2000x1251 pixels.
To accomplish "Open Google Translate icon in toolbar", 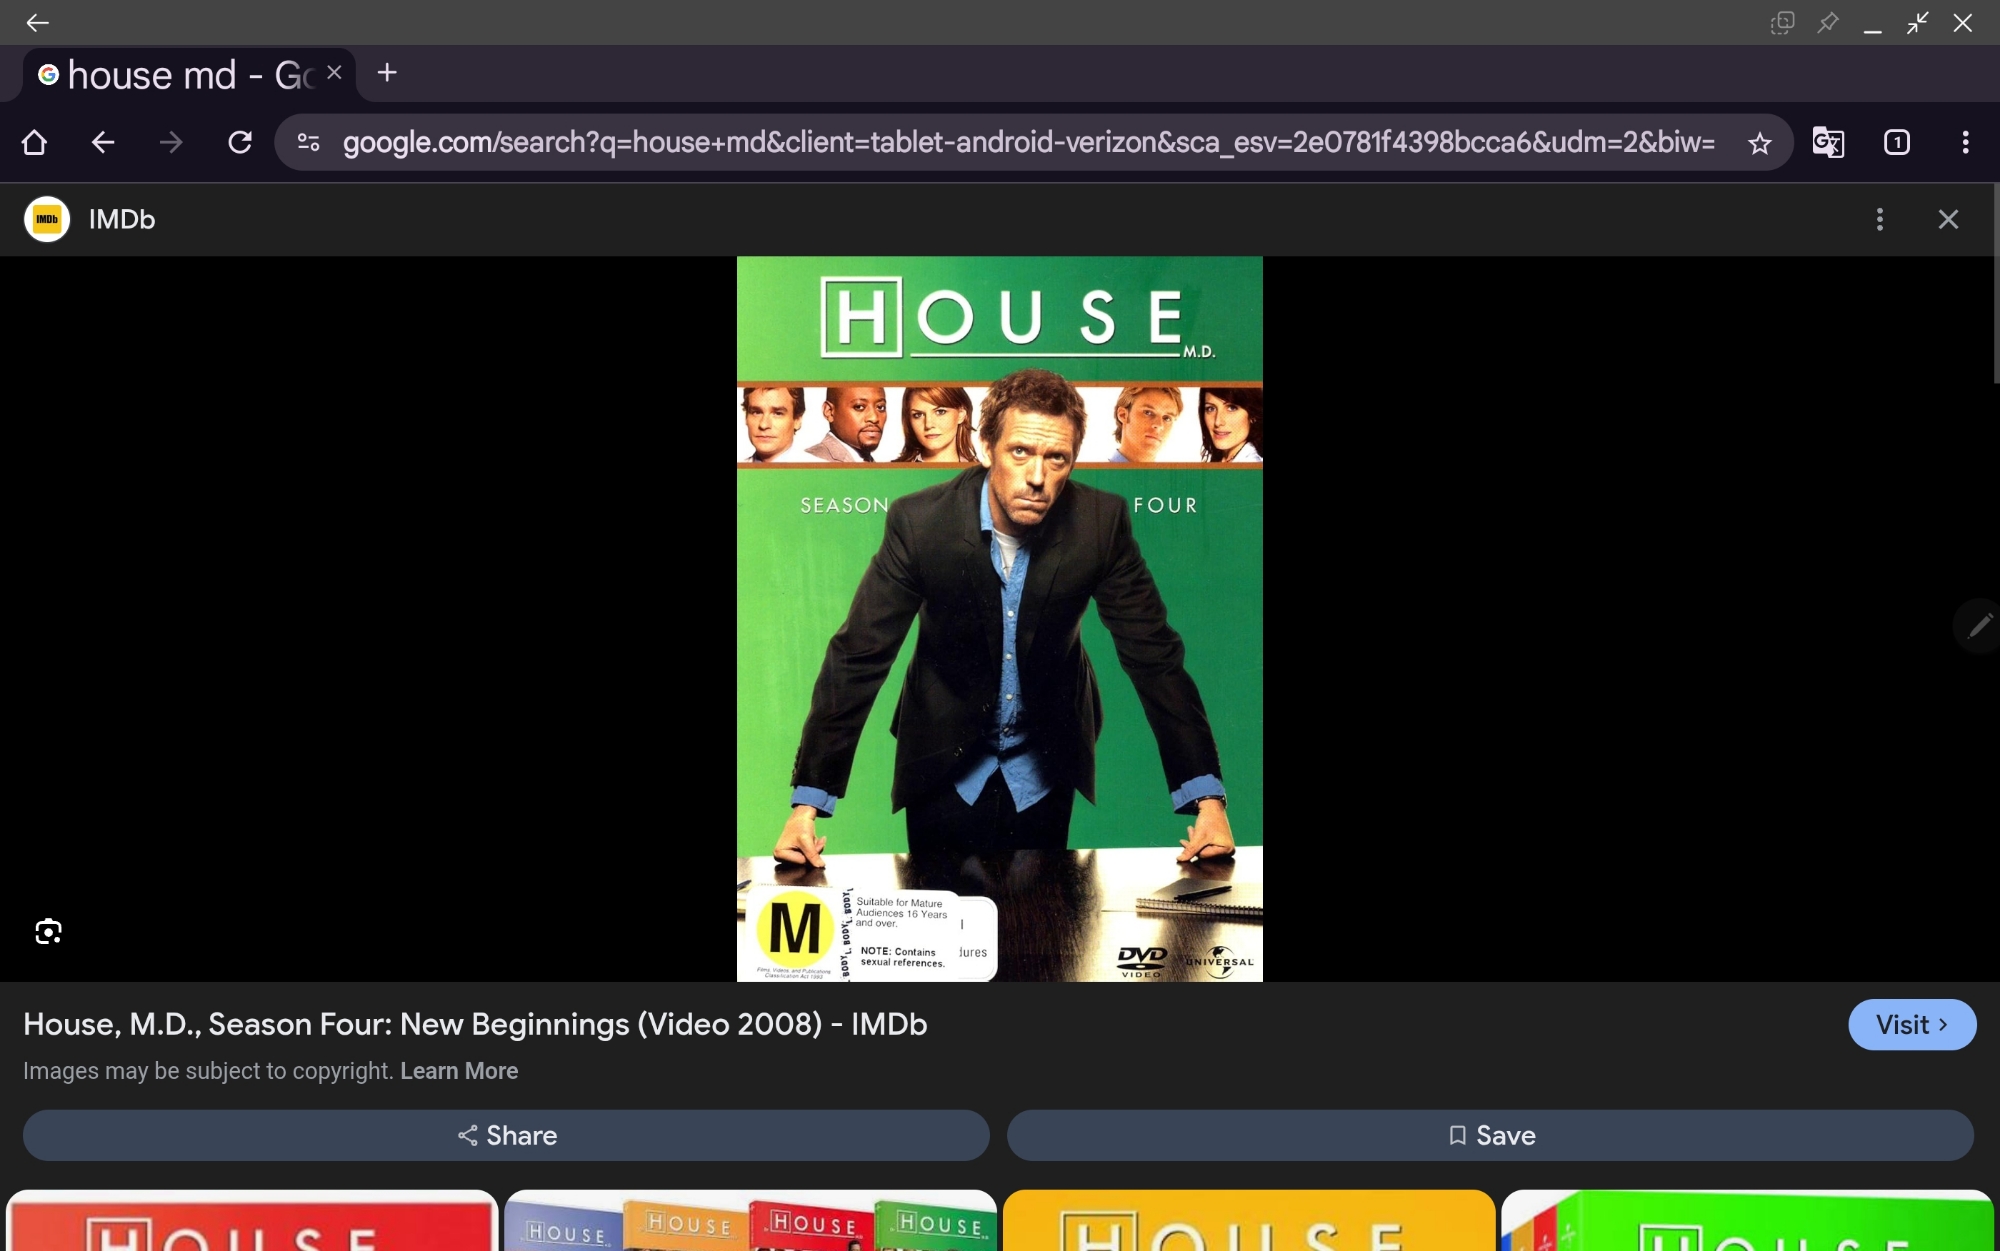I will 1828,143.
